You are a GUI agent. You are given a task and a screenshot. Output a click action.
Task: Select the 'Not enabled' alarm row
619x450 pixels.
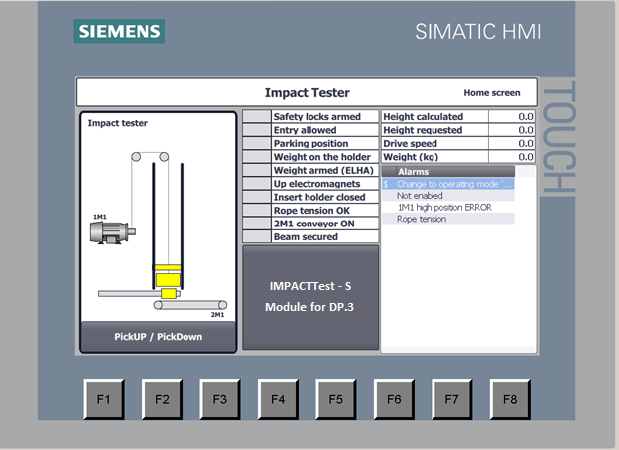tap(448, 196)
